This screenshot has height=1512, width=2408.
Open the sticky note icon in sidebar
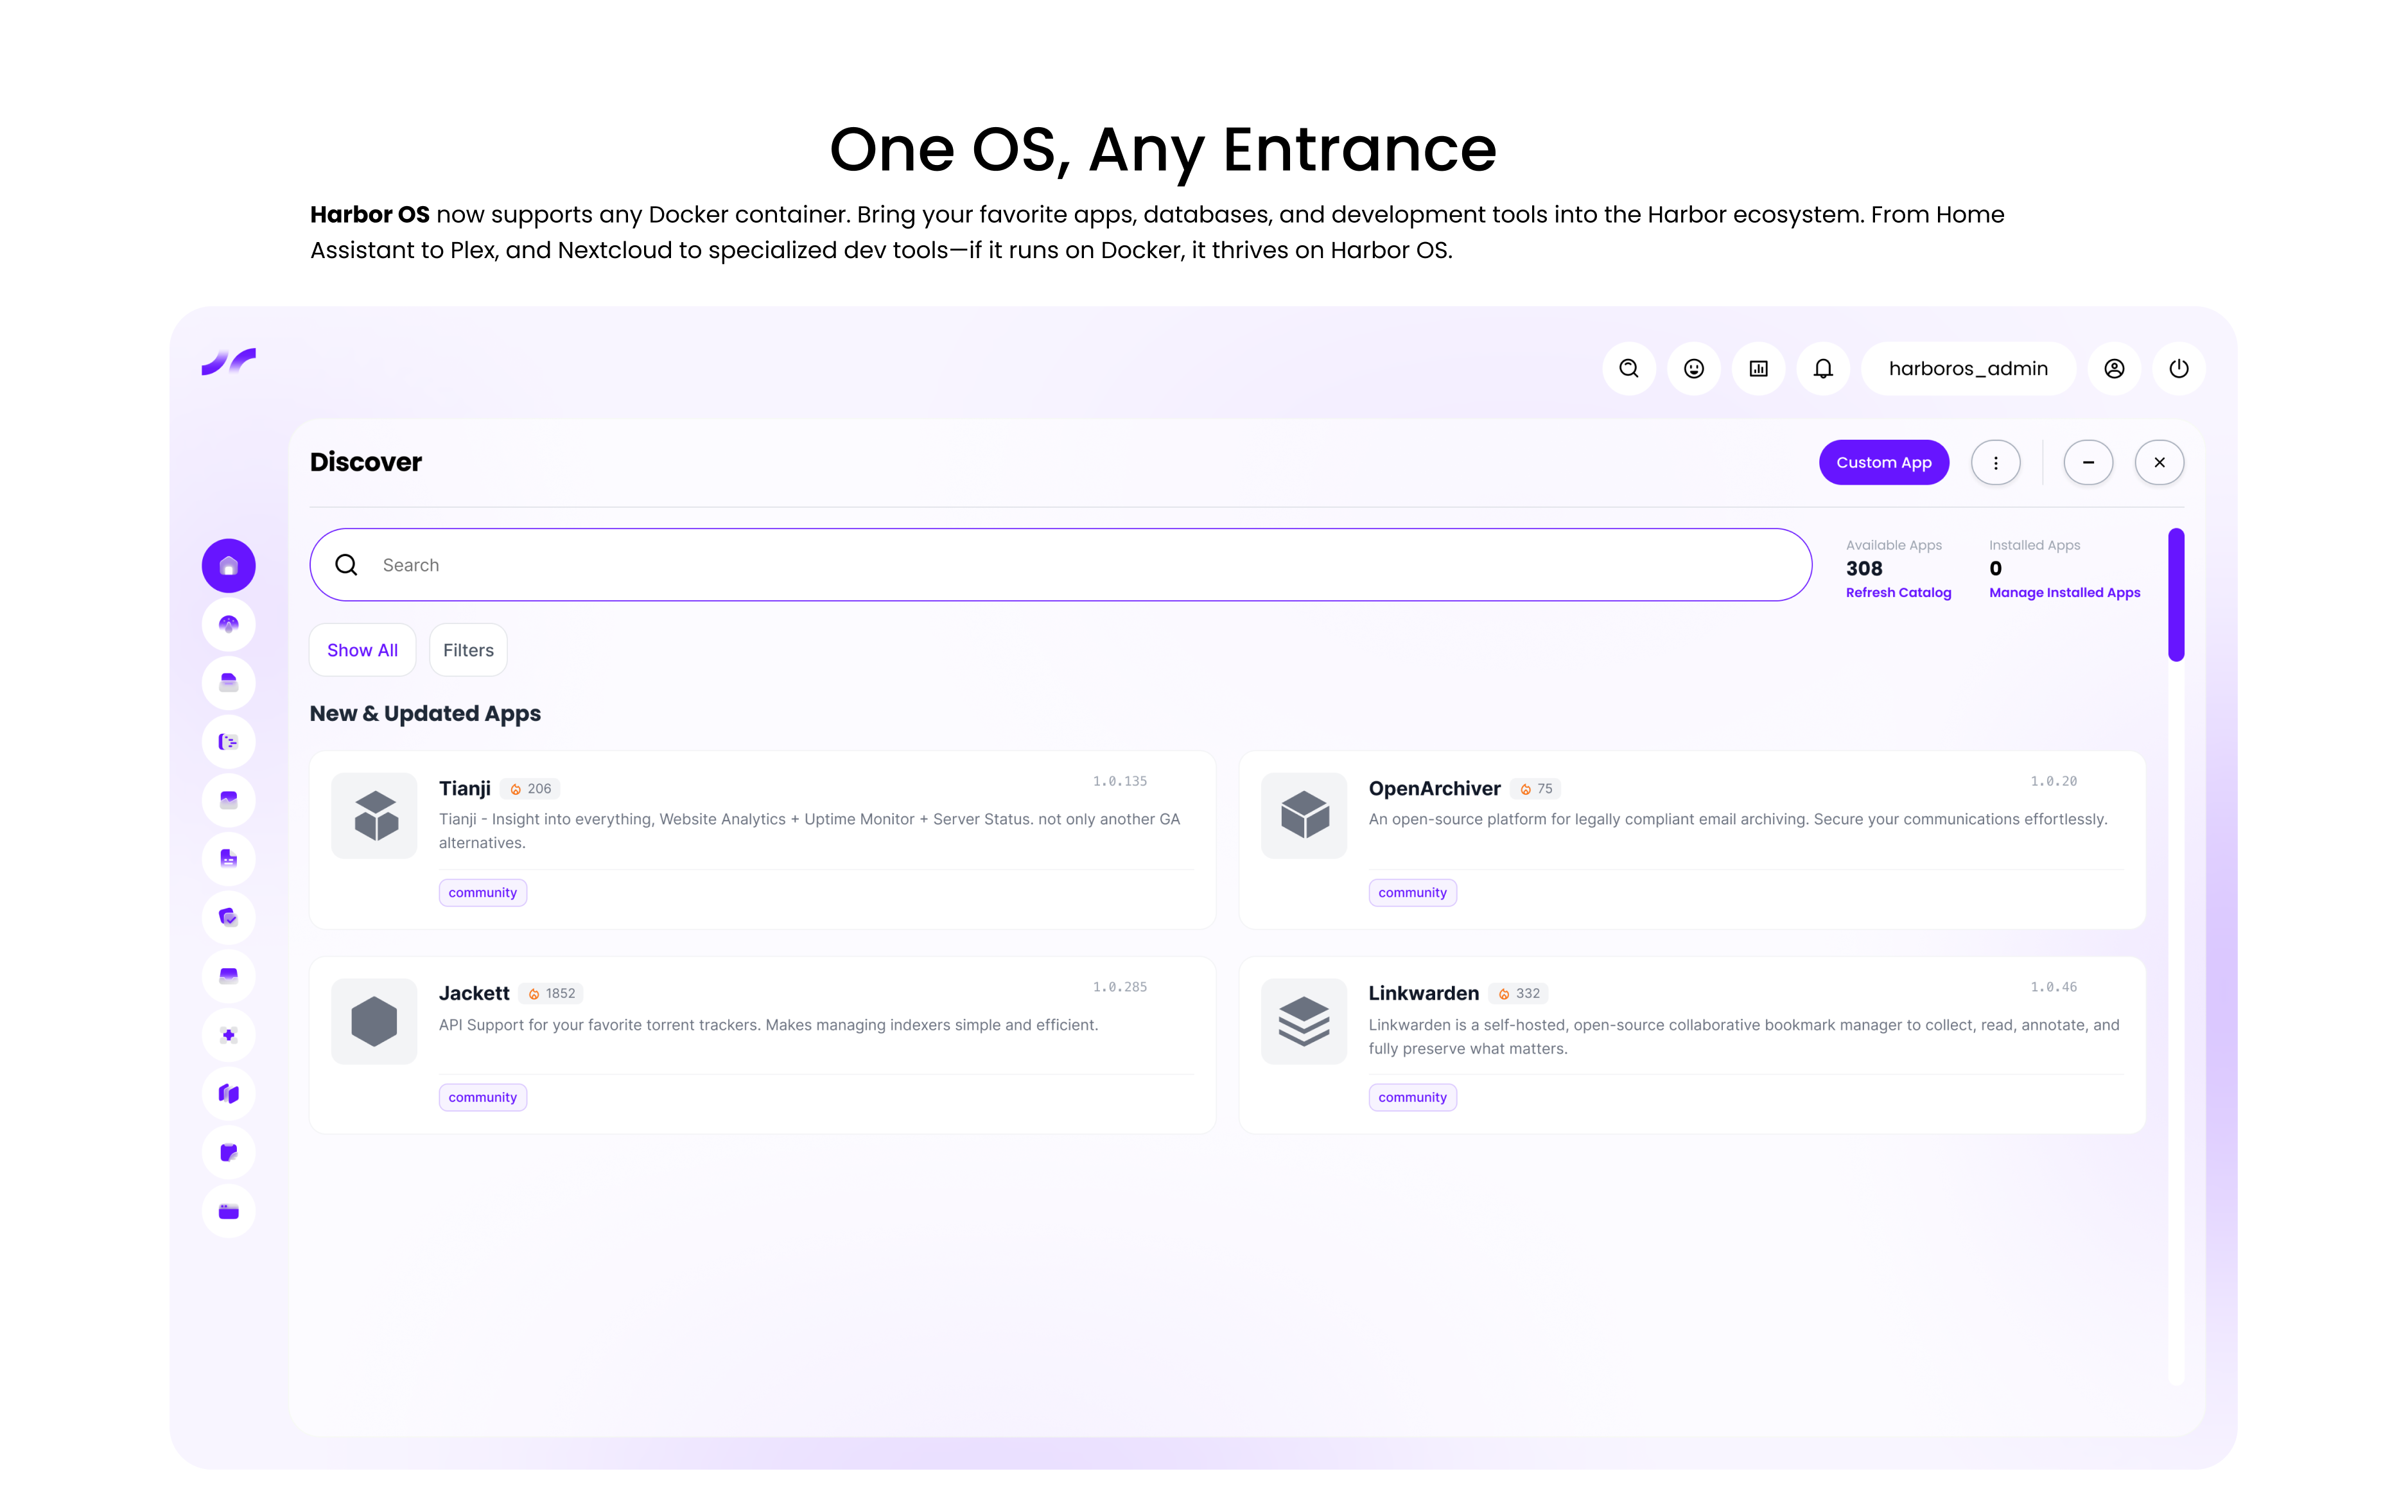(x=228, y=1153)
